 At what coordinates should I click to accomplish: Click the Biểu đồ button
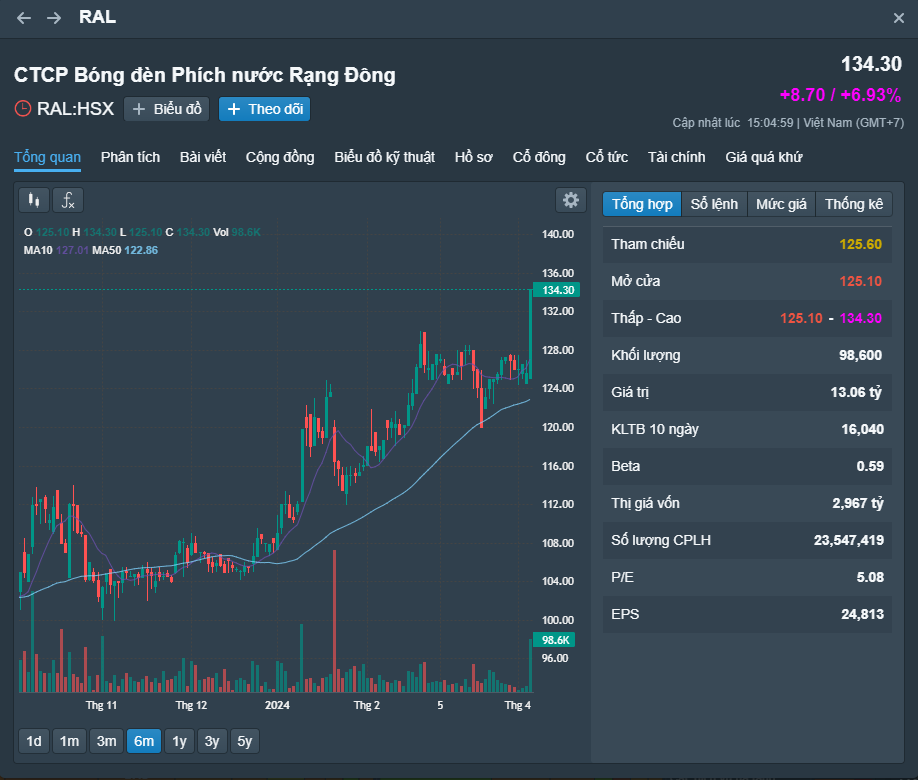click(x=166, y=109)
